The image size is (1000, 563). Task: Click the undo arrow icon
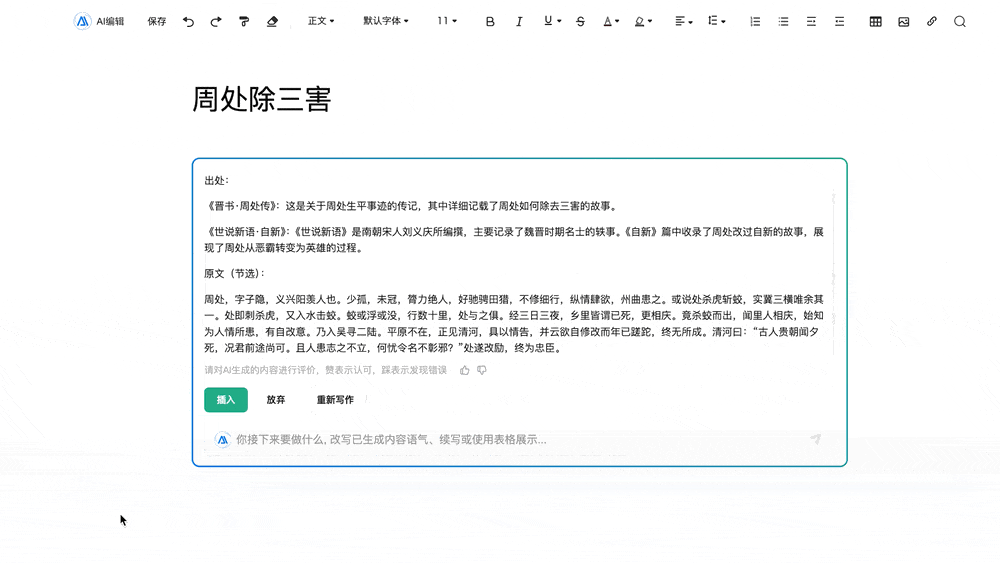pos(188,21)
